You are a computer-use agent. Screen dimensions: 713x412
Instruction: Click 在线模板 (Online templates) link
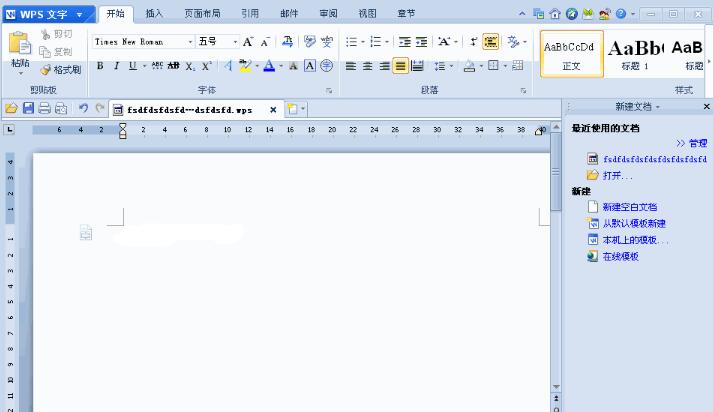[620, 256]
